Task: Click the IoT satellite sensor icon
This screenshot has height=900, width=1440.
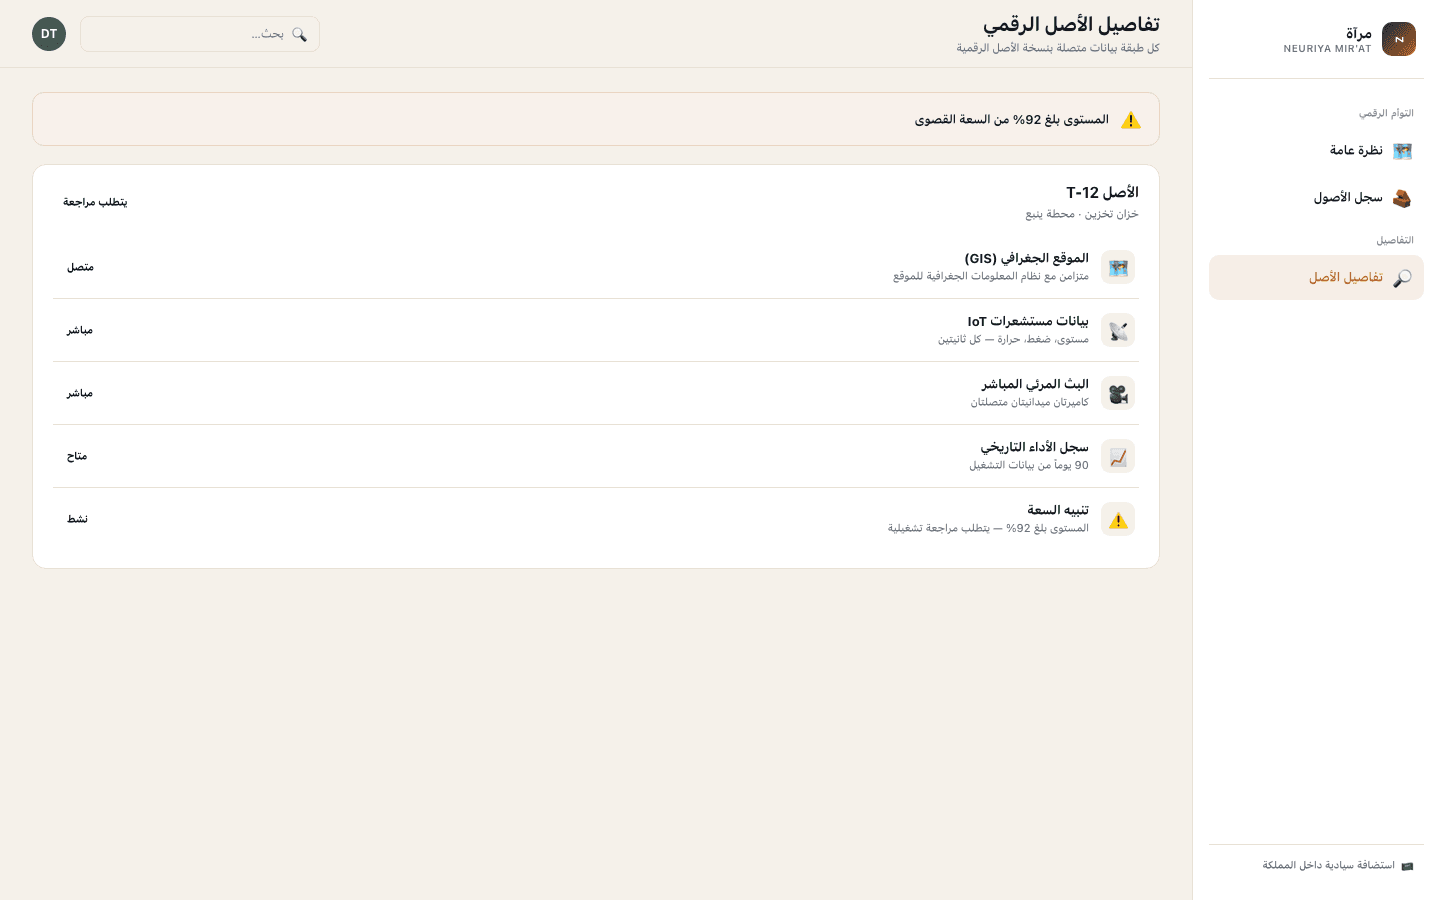Action: click(1118, 330)
